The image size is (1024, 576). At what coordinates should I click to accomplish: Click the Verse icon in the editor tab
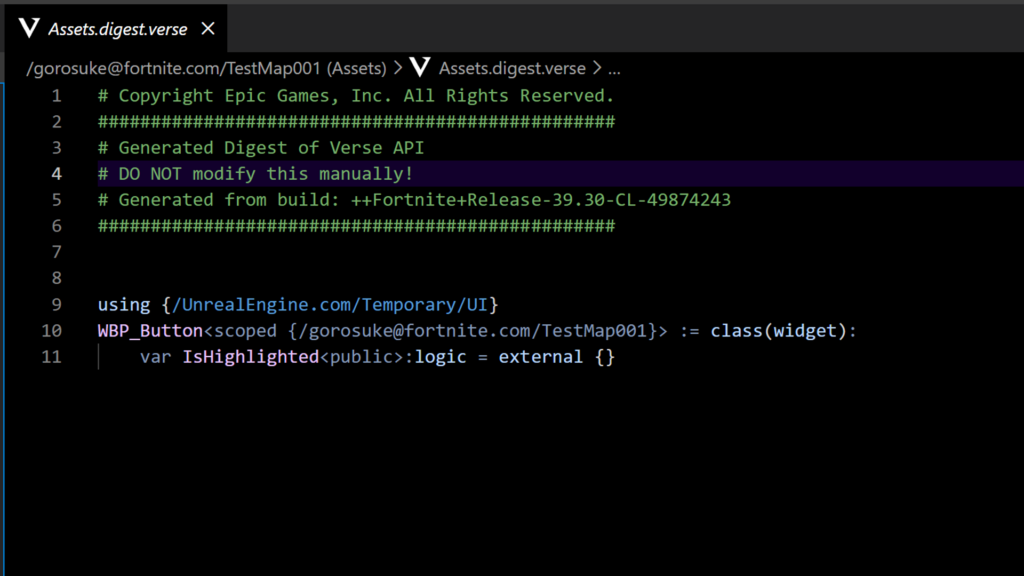pos(30,29)
